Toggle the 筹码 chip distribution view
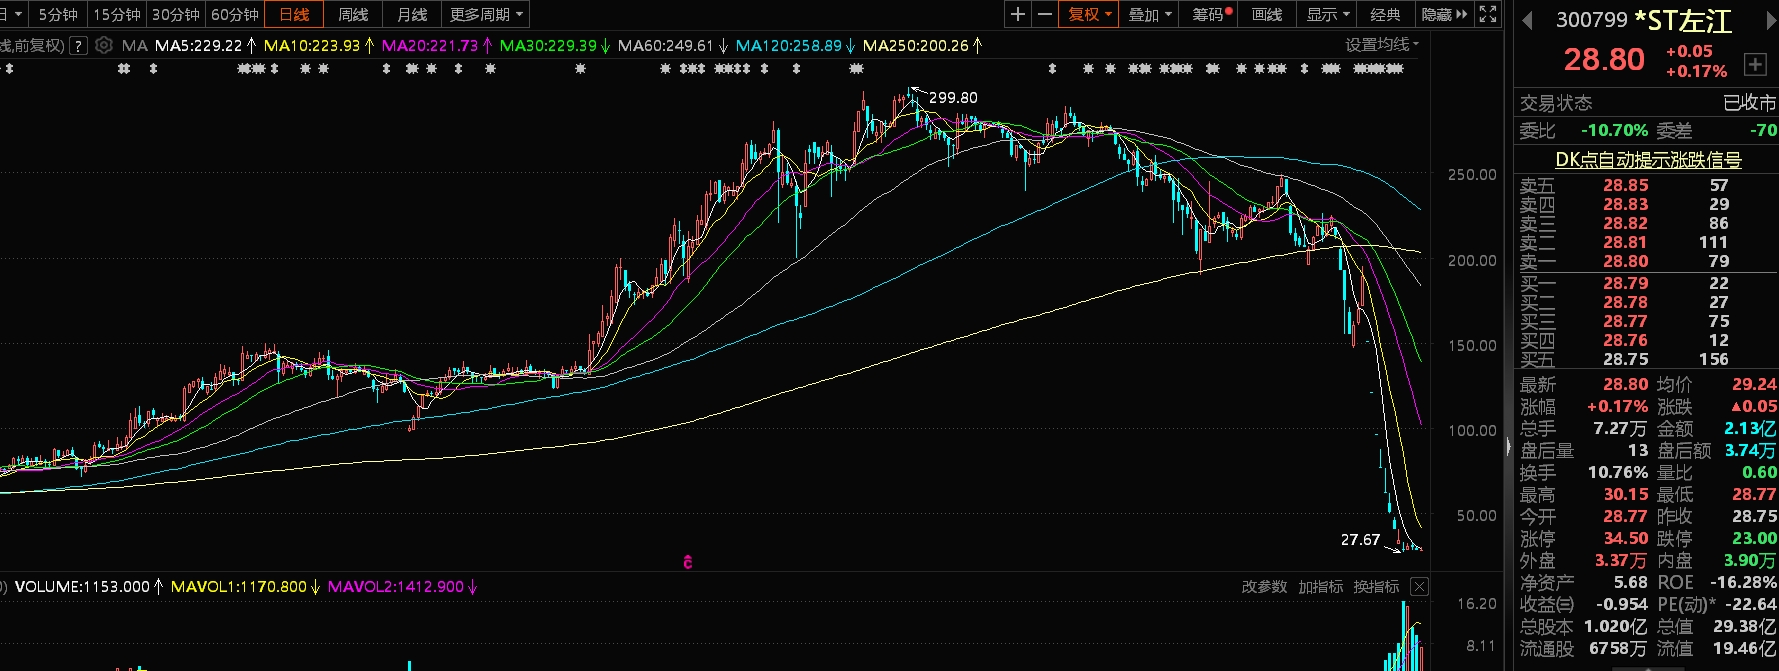The width and height of the screenshot is (1779, 671). click(x=1211, y=14)
